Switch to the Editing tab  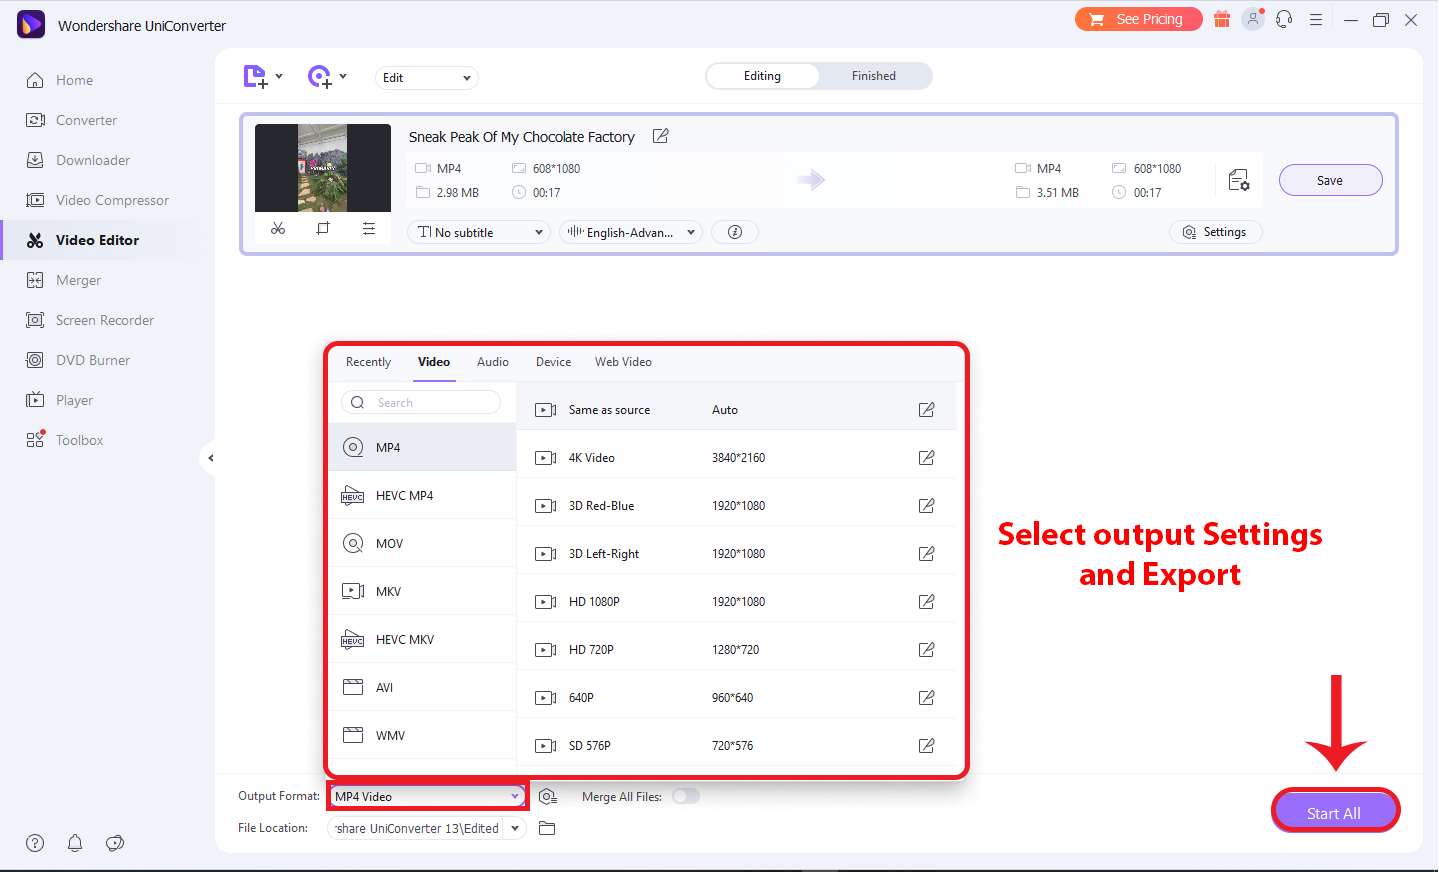click(762, 76)
